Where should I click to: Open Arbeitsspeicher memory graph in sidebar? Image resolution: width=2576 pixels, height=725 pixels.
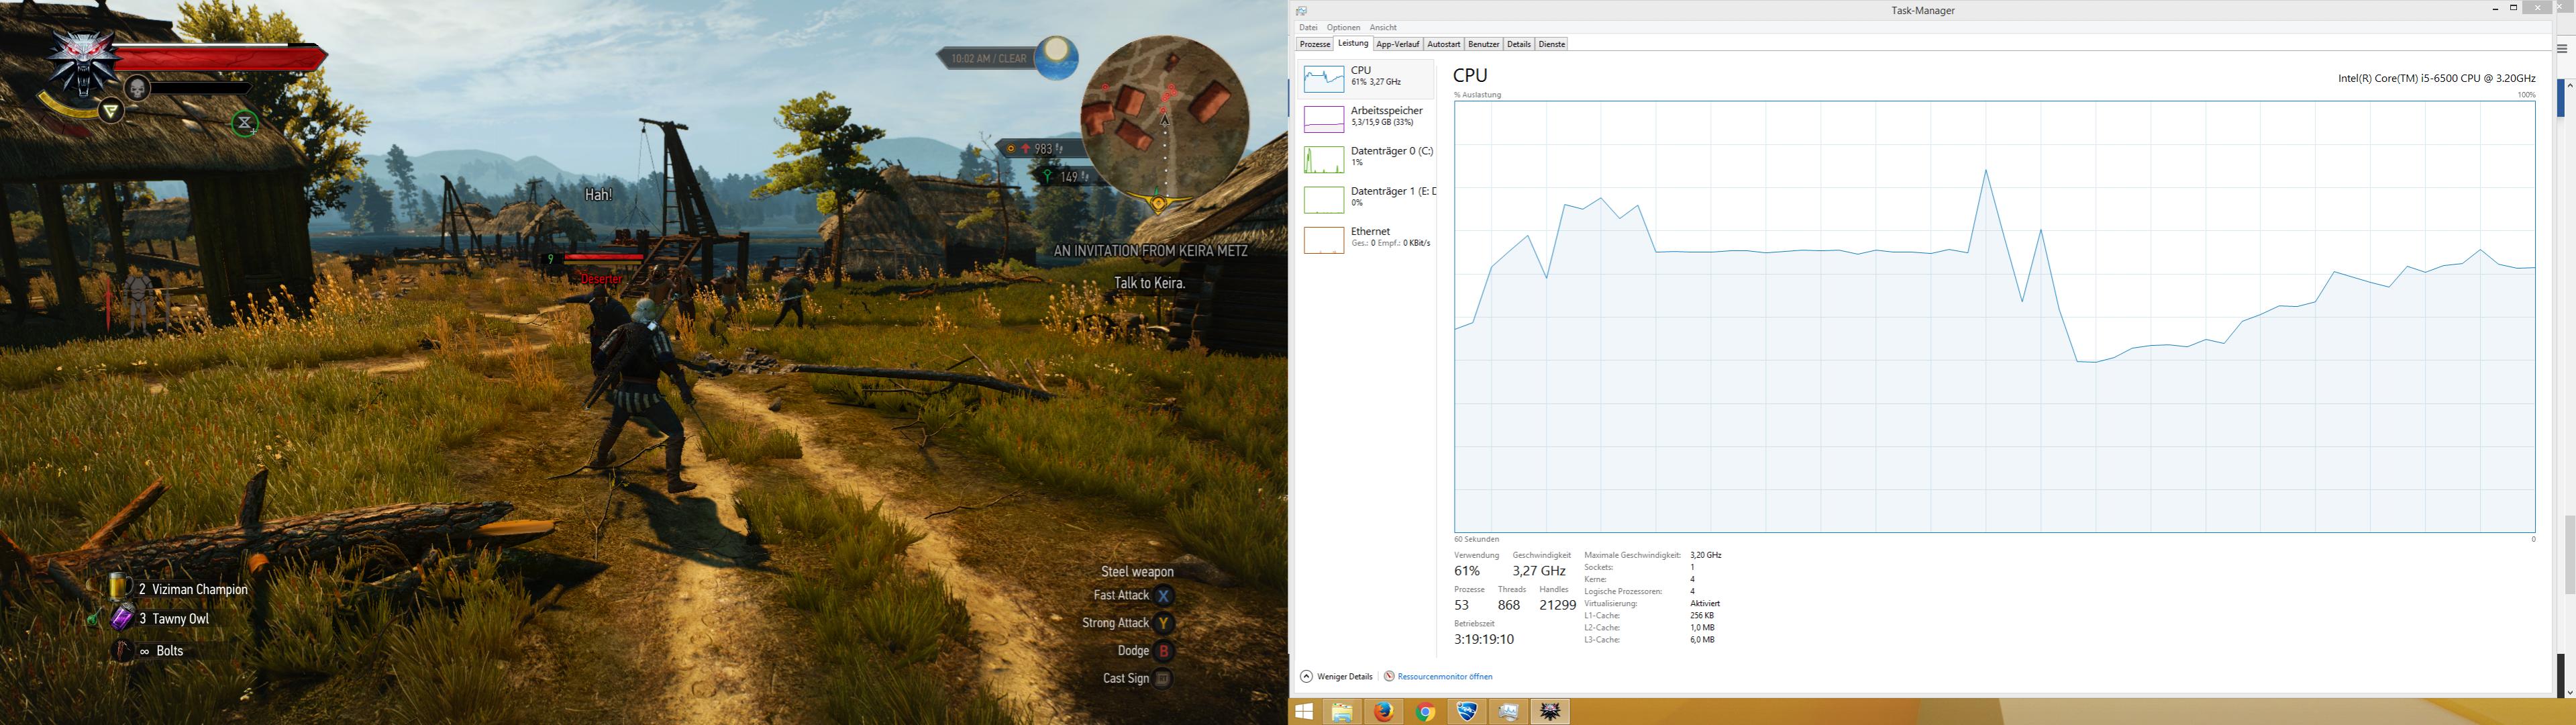[x=1323, y=119]
